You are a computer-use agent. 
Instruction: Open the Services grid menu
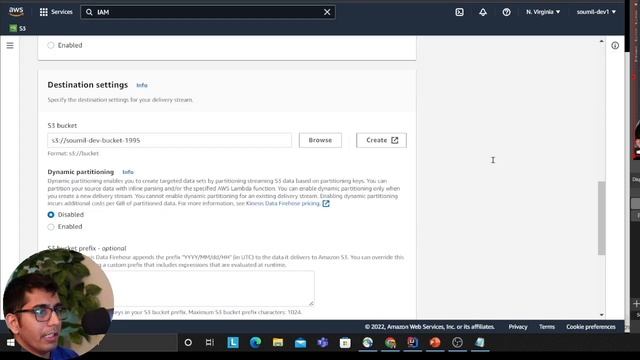click(56, 12)
